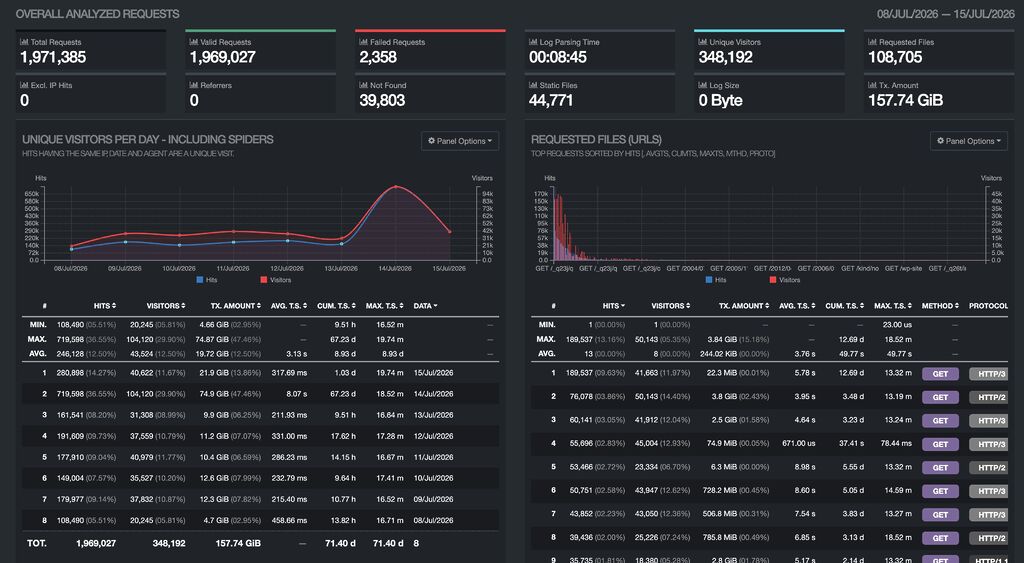
Task: Click the MAX. row label in visitors table
Action: [x=38, y=339]
